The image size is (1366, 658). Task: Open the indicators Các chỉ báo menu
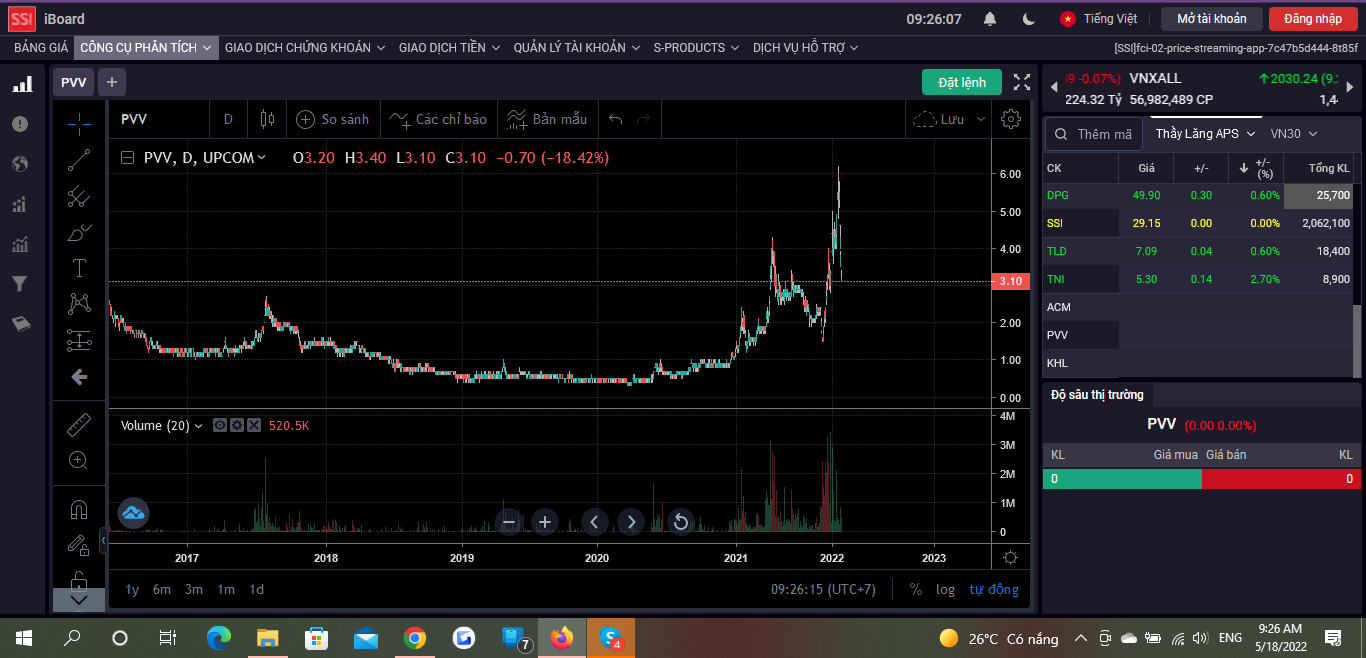[x=438, y=119]
